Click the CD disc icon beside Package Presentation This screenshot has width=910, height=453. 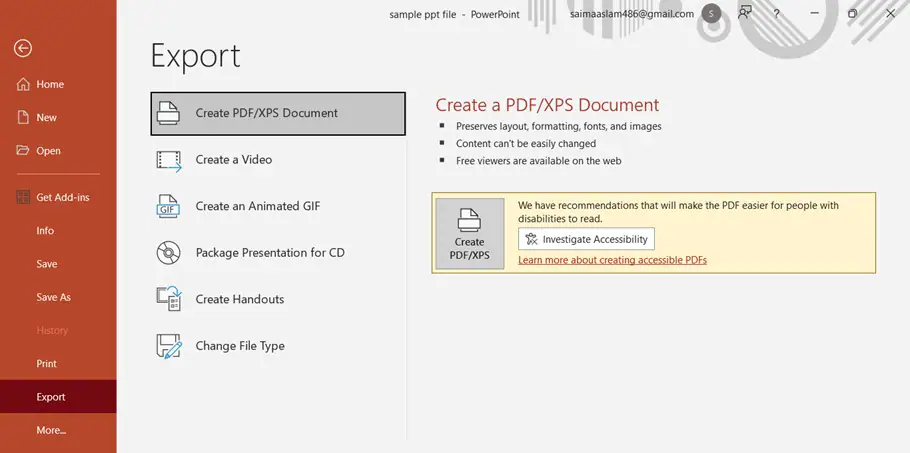168,253
